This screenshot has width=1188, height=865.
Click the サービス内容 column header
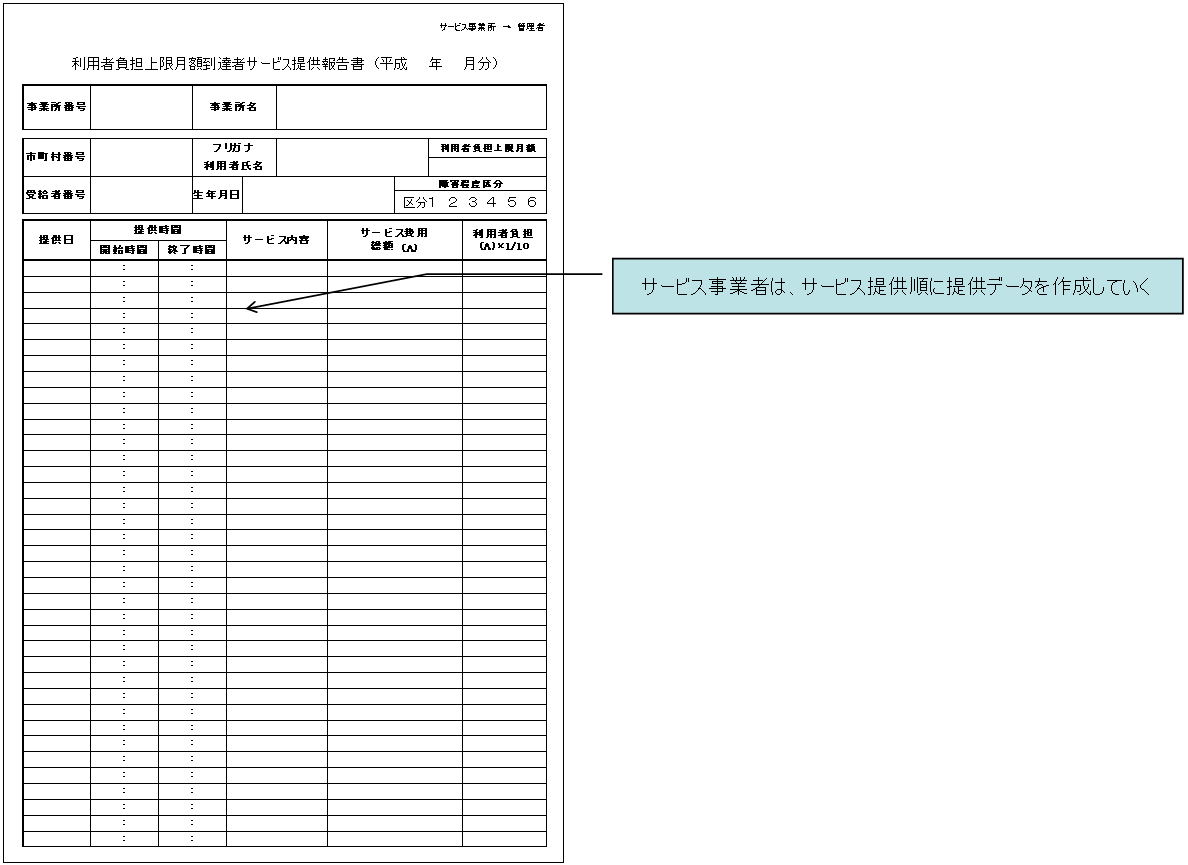(276, 240)
